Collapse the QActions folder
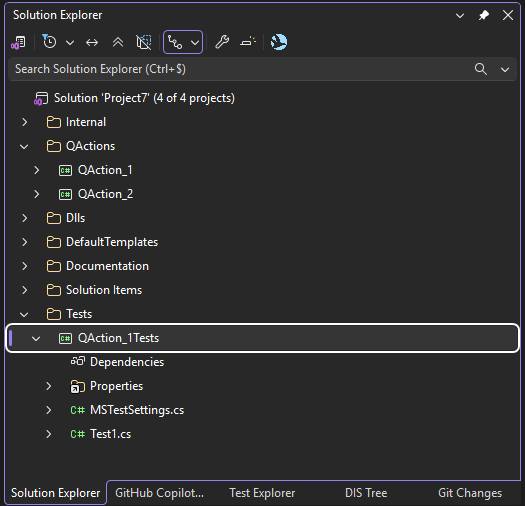 point(24,147)
